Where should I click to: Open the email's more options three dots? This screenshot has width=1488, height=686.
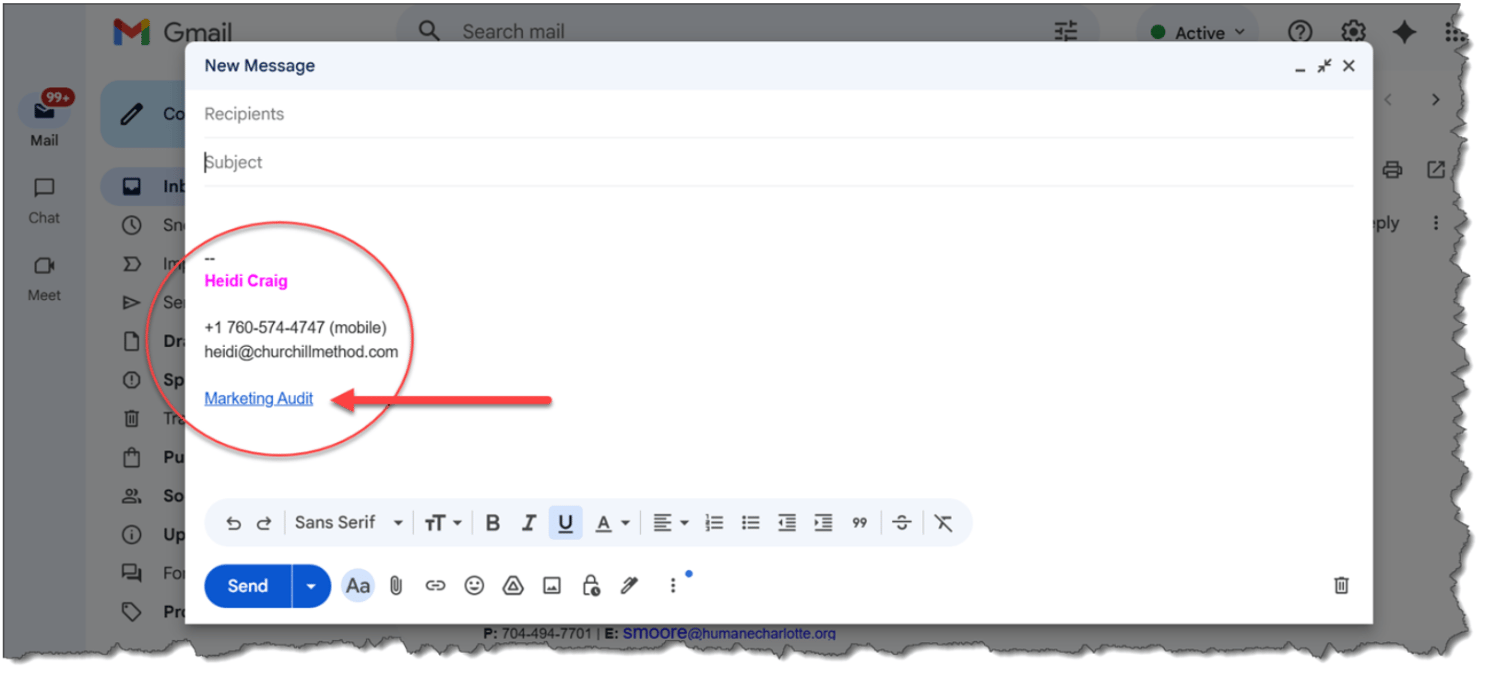[x=1436, y=223]
